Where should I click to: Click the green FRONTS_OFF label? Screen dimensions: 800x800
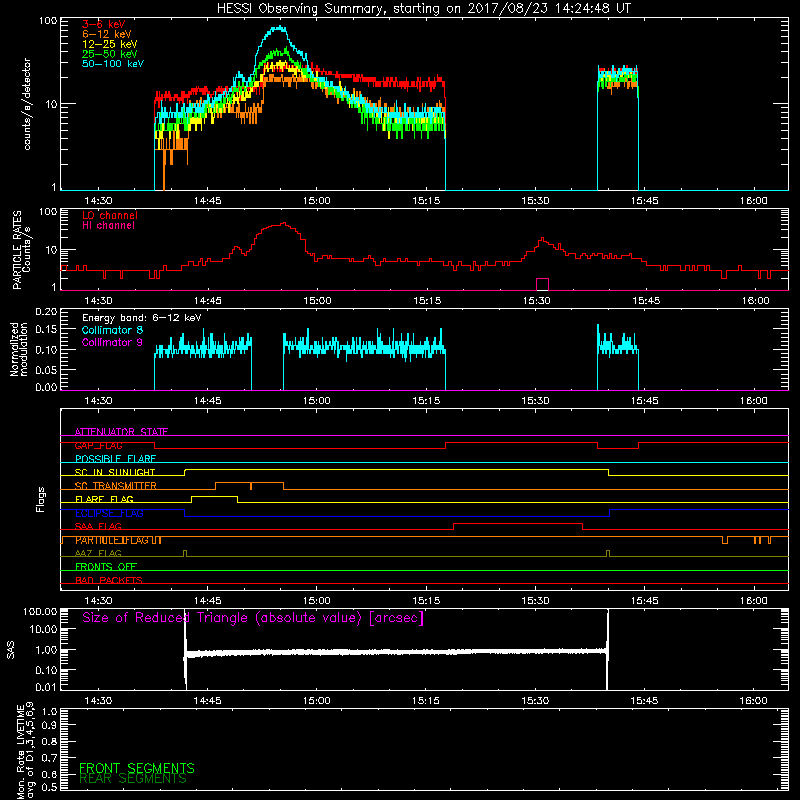click(106, 567)
